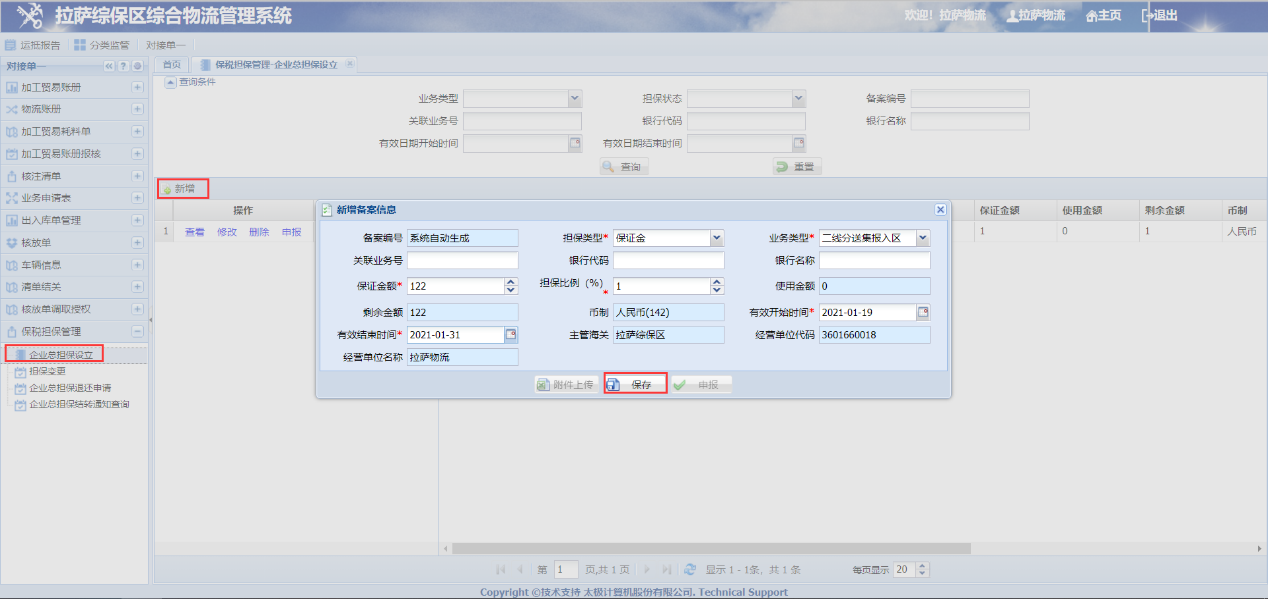
Task: Close the 新增备案信息 dialog
Action: click(x=940, y=209)
